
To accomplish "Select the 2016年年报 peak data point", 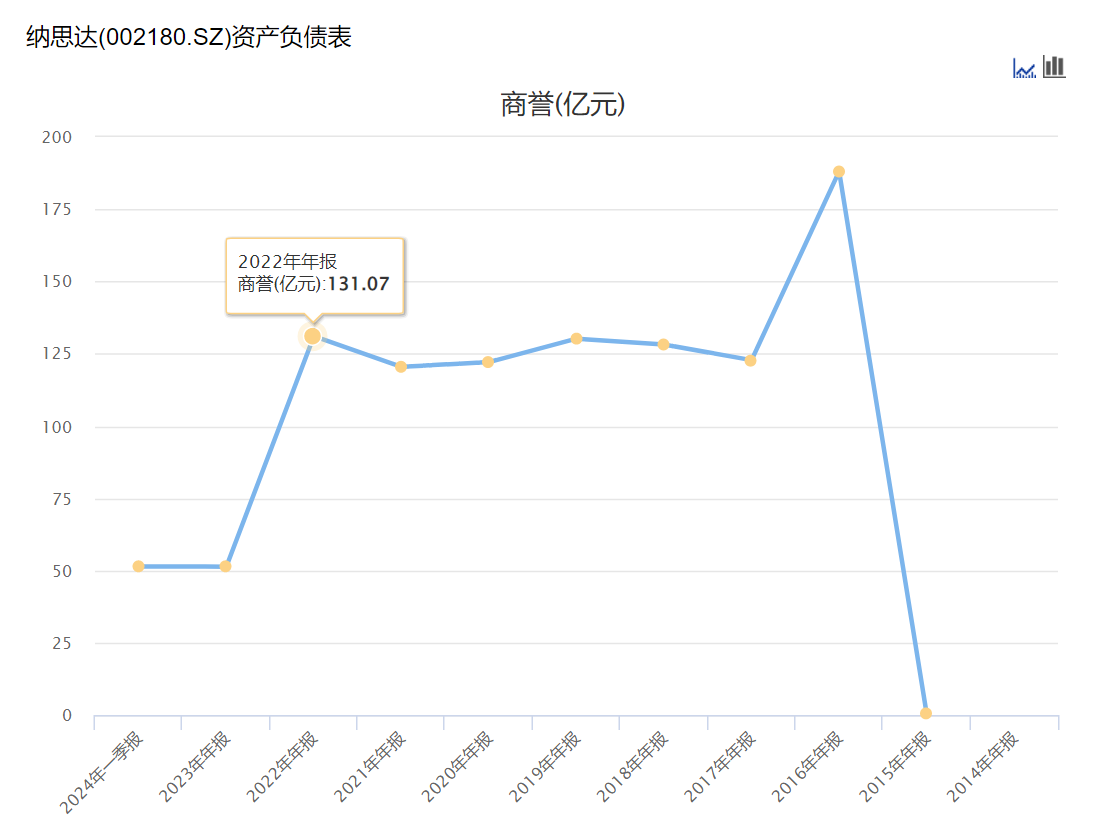I will pyautogui.click(x=838, y=171).
